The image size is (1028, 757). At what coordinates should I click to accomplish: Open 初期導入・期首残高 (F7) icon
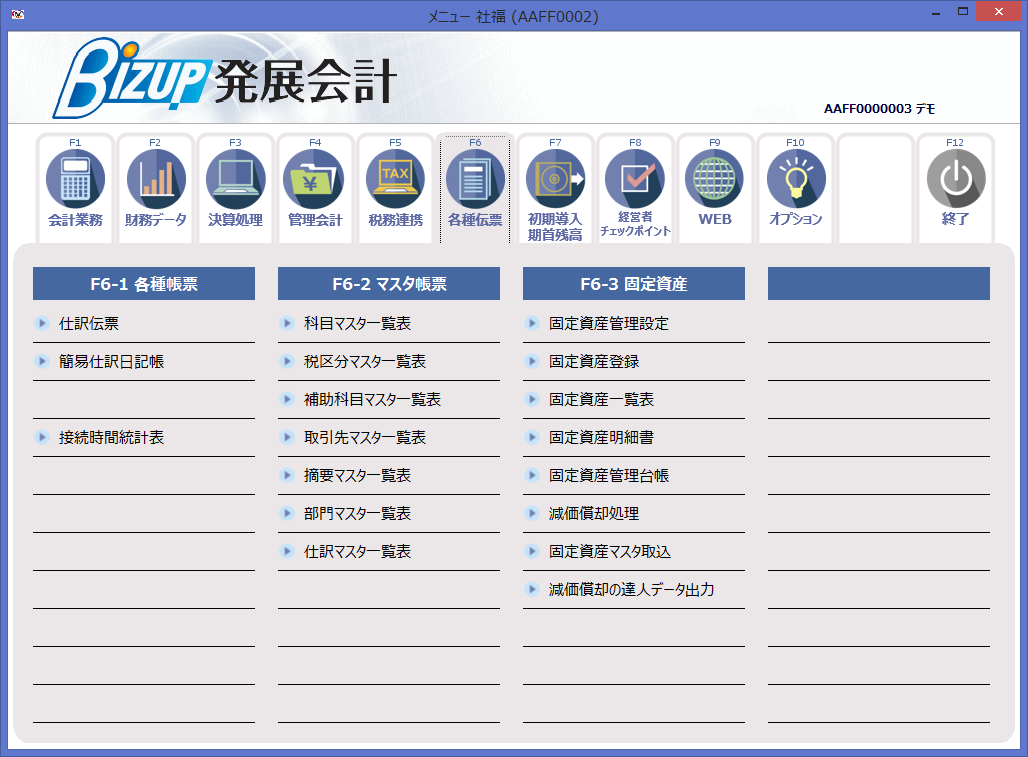555,188
